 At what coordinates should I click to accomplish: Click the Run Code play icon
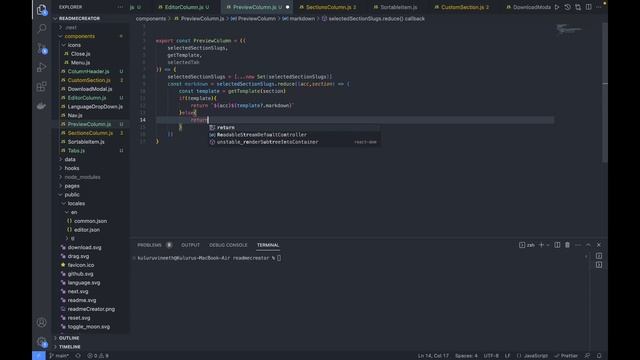pos(557,7)
